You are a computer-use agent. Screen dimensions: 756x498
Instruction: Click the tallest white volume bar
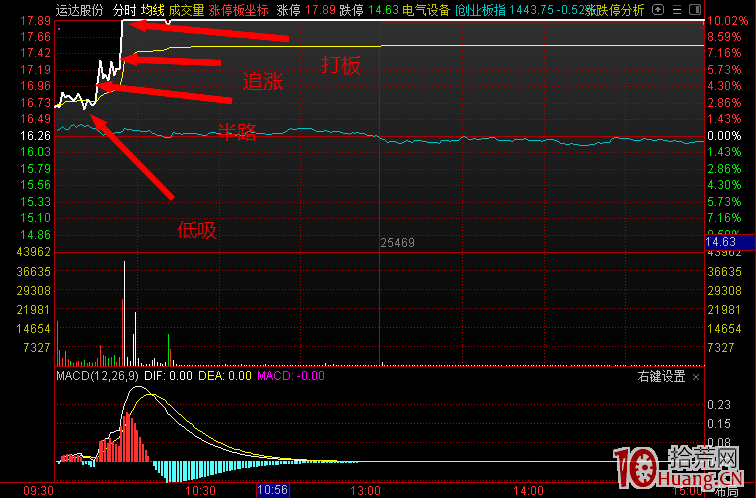(124, 313)
